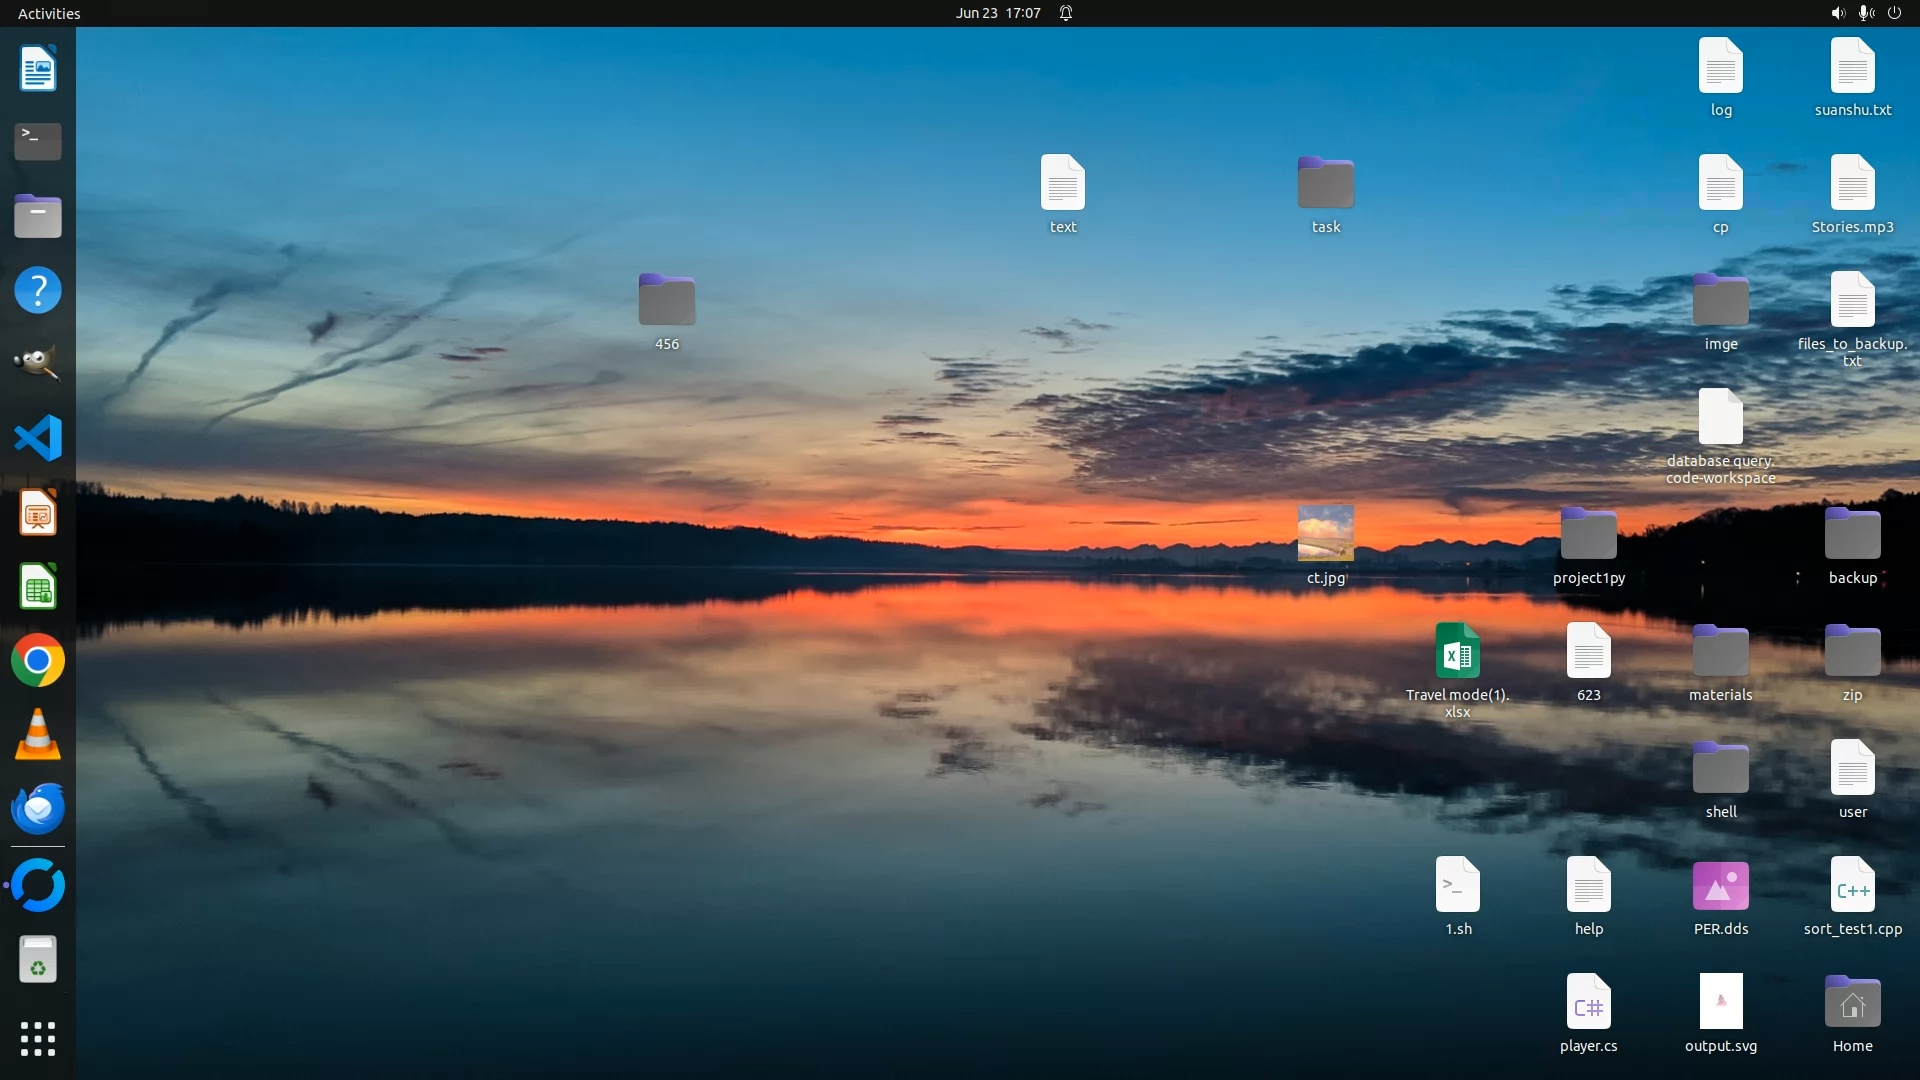Show Applications grid button

pyautogui.click(x=38, y=1039)
